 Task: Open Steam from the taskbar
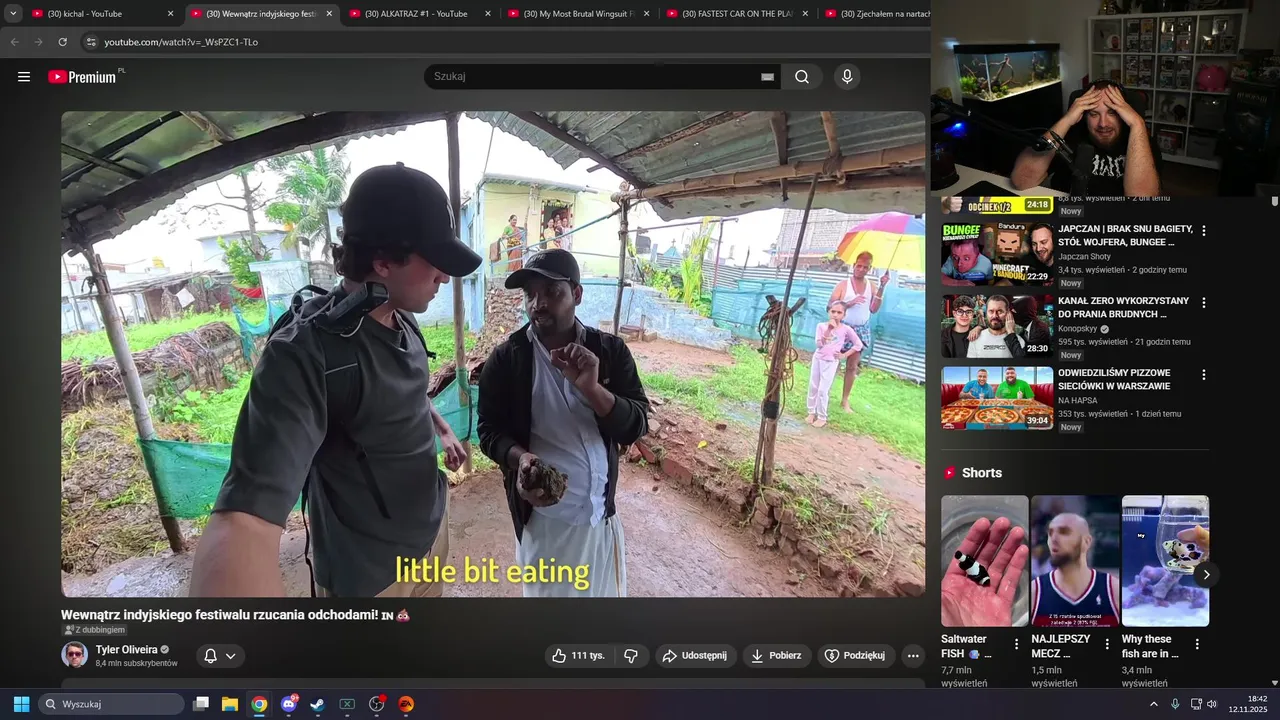click(317, 704)
